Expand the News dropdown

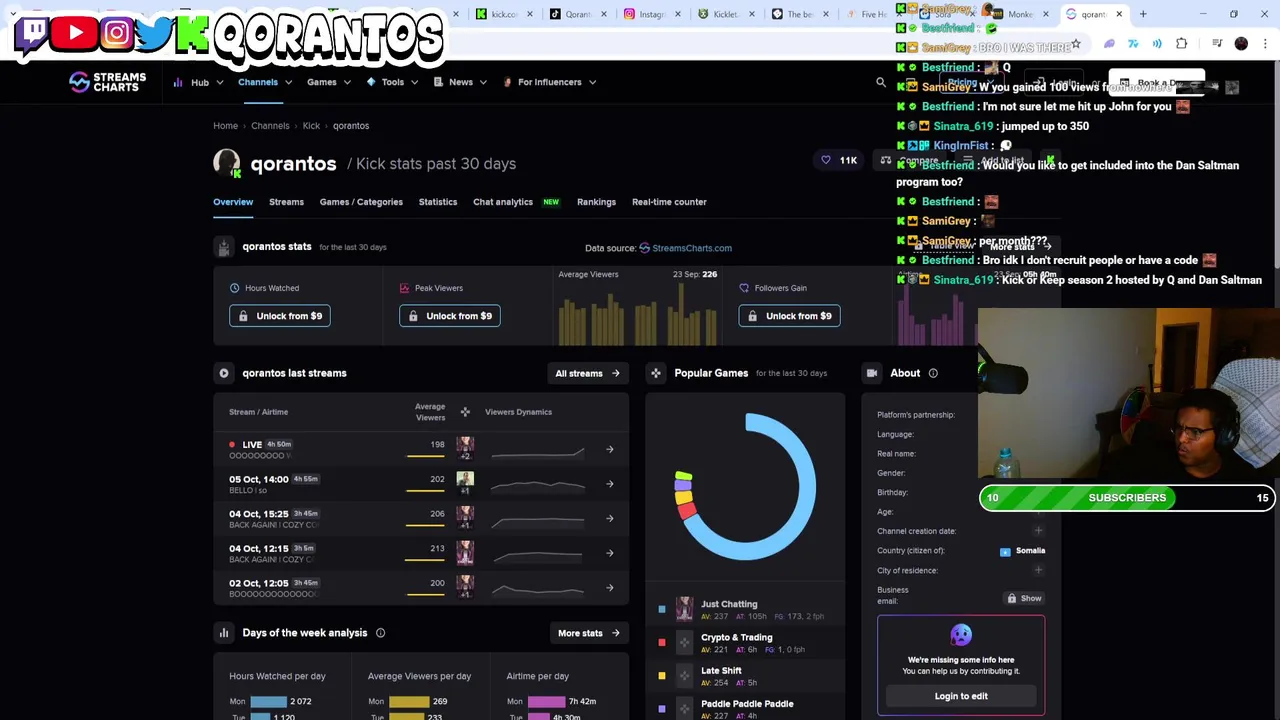[x=460, y=82]
